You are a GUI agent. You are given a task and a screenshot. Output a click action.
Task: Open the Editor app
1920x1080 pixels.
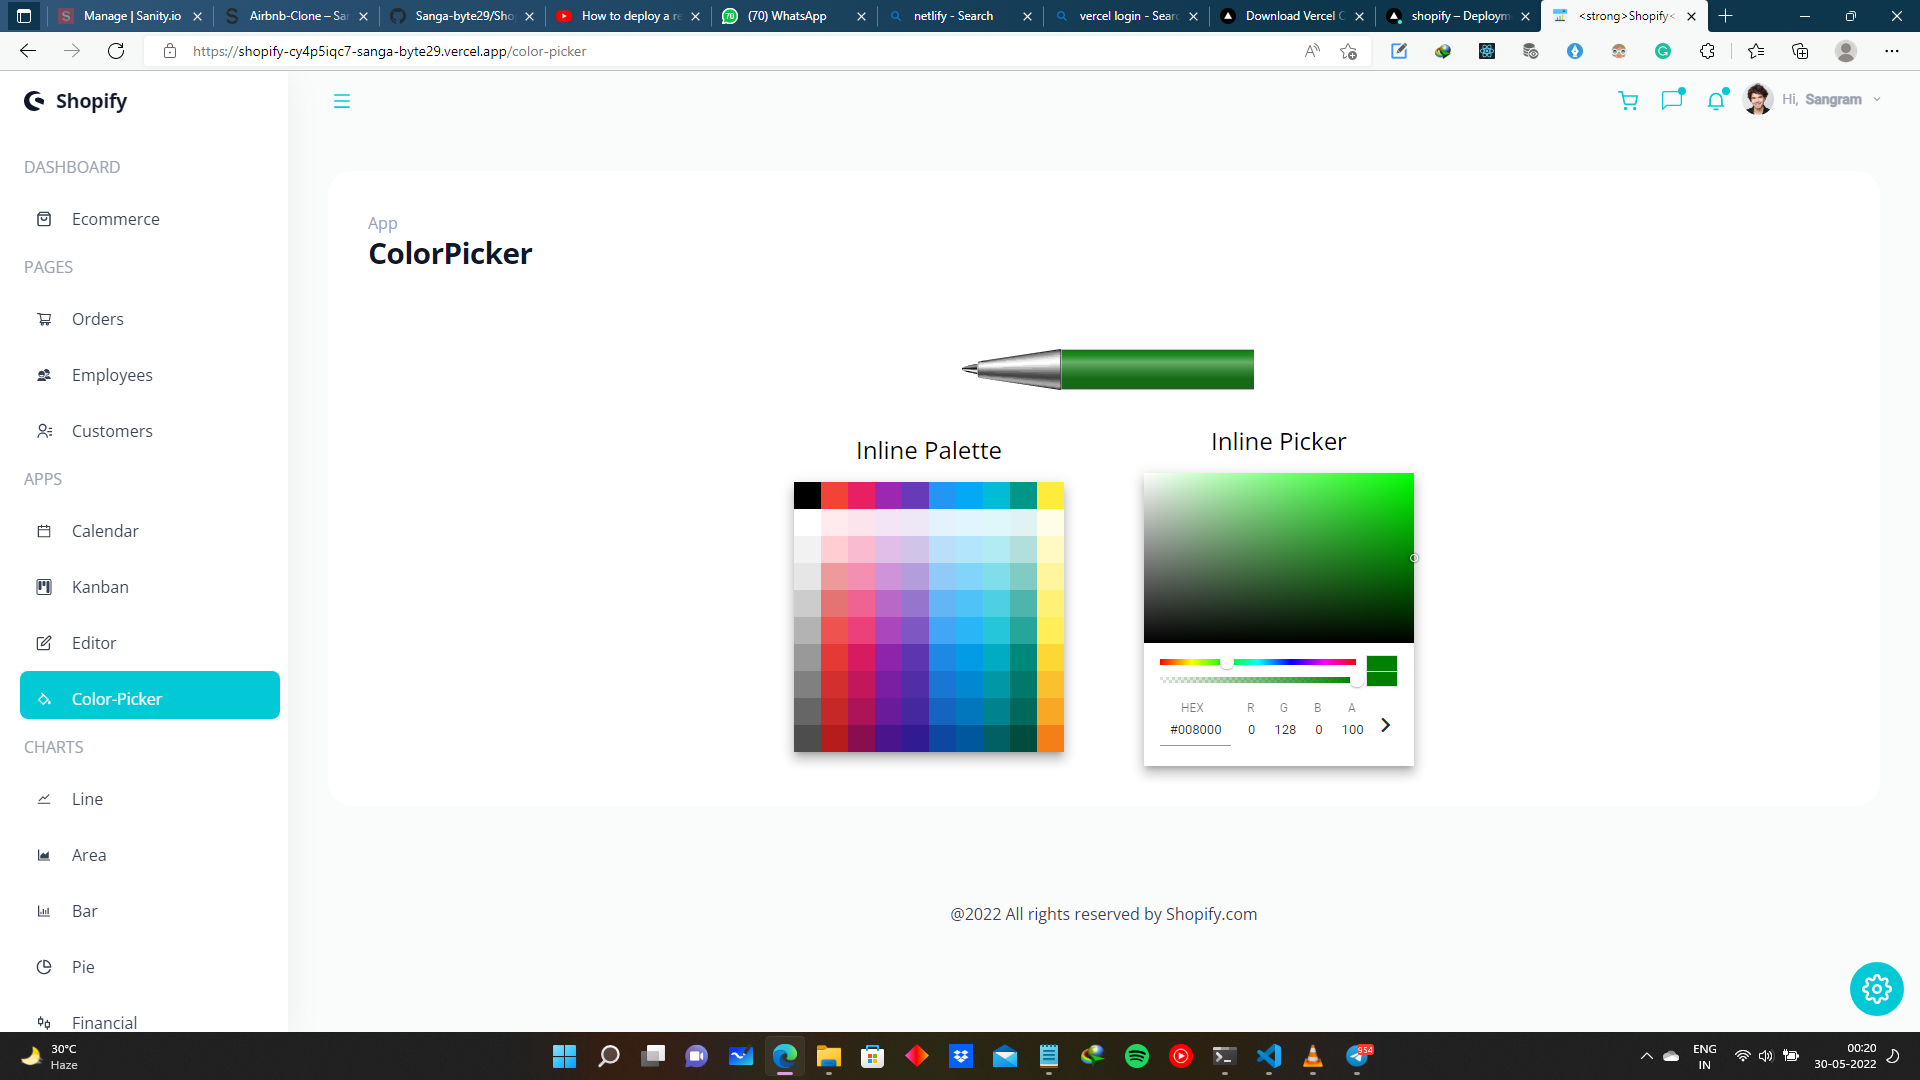pyautogui.click(x=94, y=643)
